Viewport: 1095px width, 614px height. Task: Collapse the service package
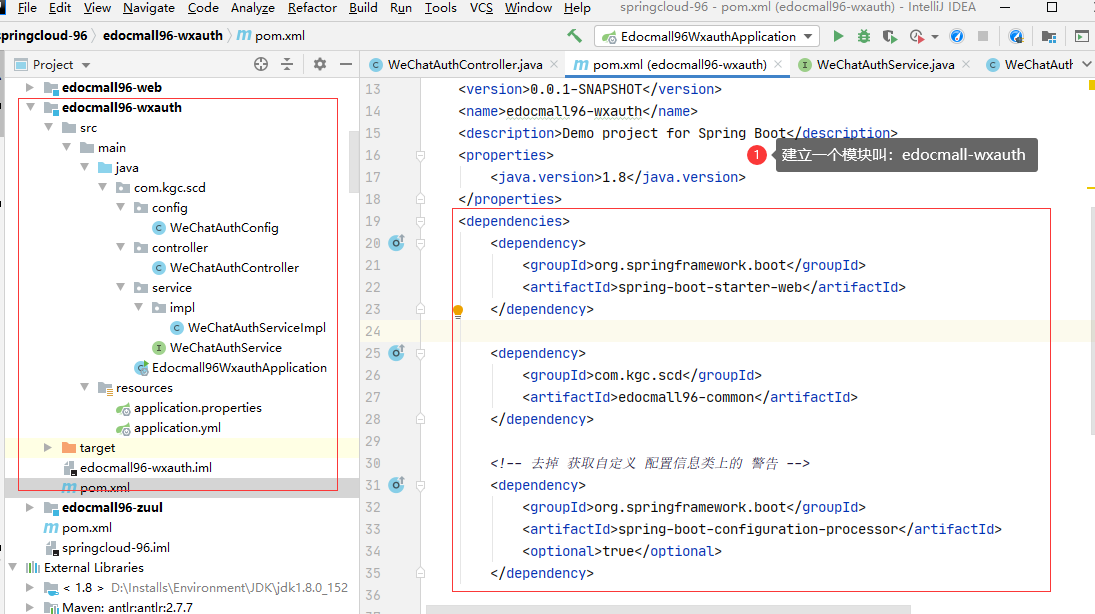pos(121,287)
